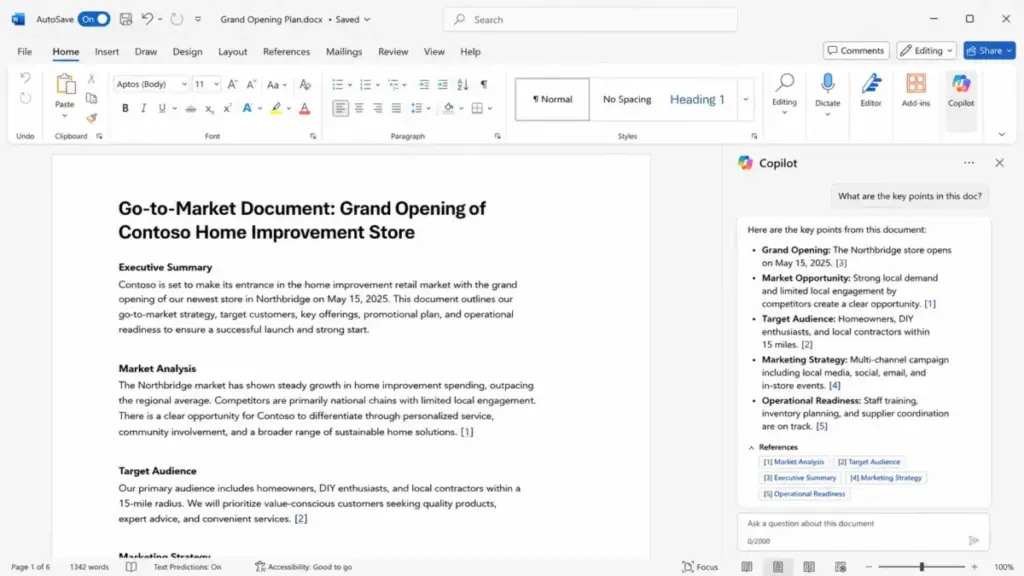The width and height of the screenshot is (1024, 576).
Task: Apply subscript formatting
Action: pos(209,108)
